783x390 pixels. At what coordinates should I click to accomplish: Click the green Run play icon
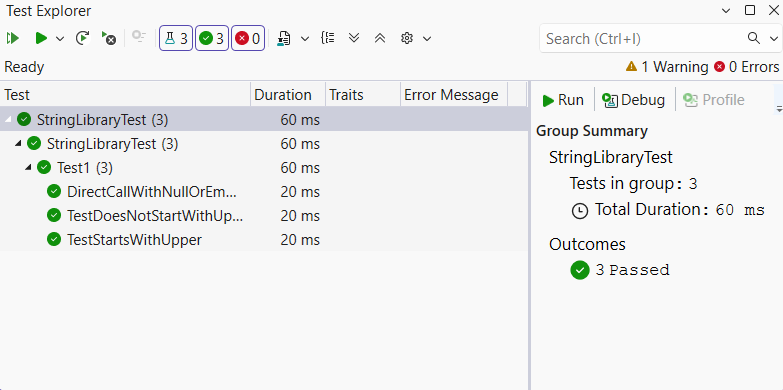tap(41, 38)
